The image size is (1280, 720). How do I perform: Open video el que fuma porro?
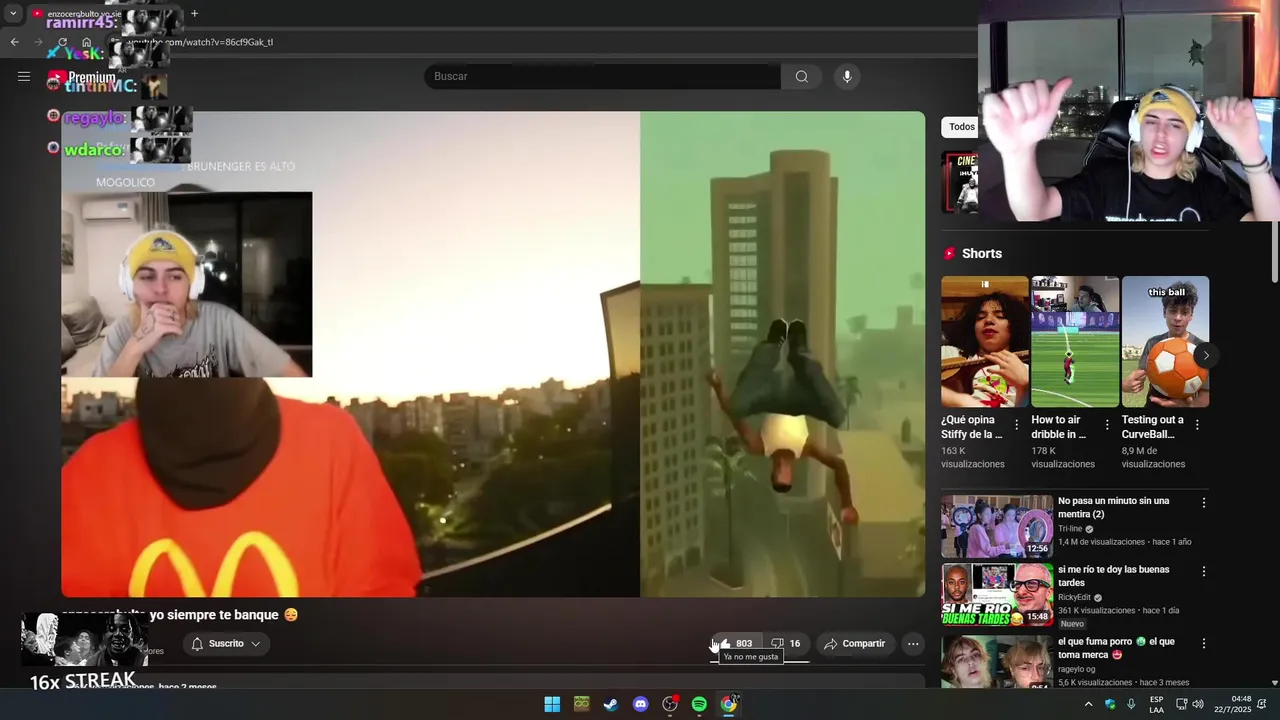pyautogui.click(x=1116, y=648)
